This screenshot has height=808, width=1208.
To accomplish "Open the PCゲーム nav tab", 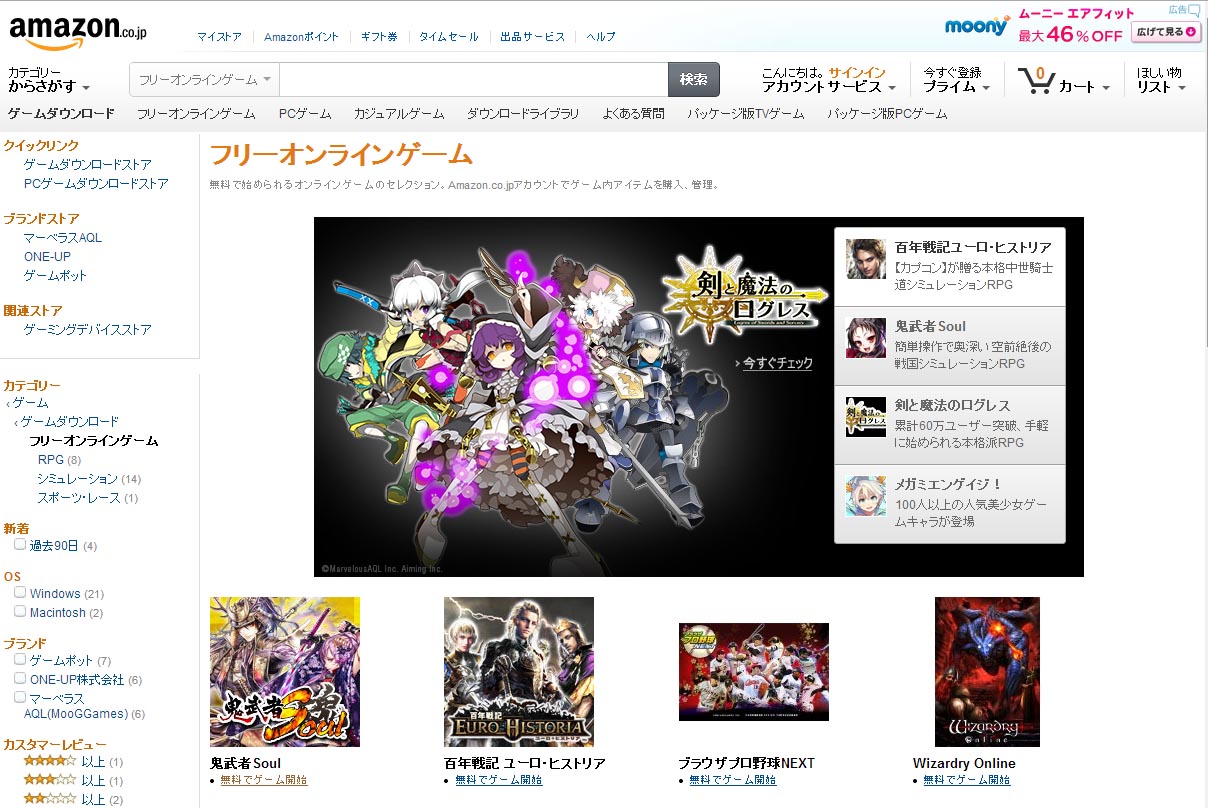I will pyautogui.click(x=305, y=114).
